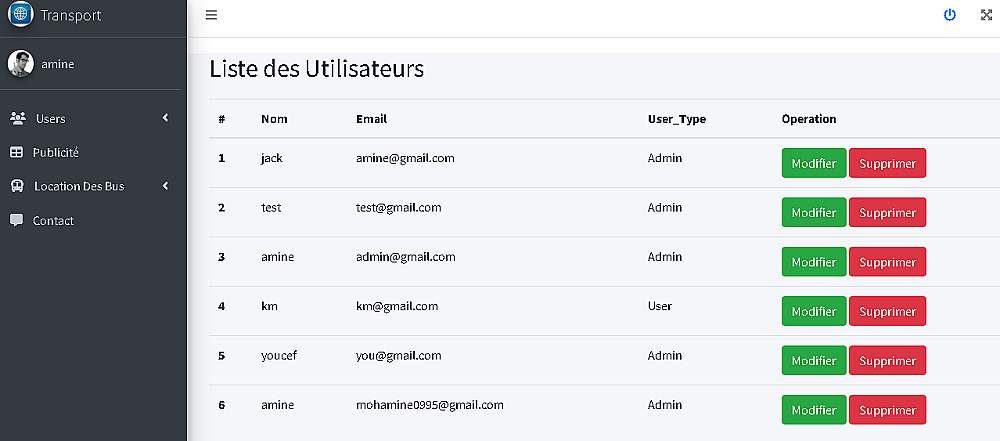
Task: Toggle the sidebar with hamburger icon
Action: coord(211,15)
